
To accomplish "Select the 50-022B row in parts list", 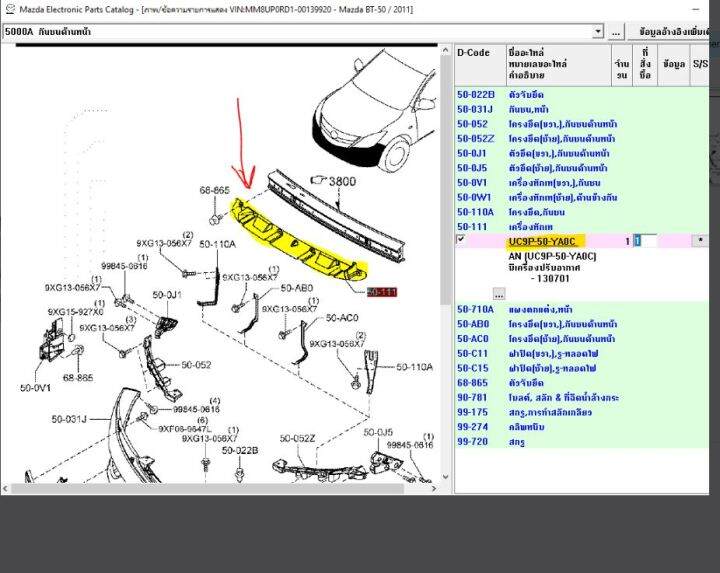I will tap(476, 96).
